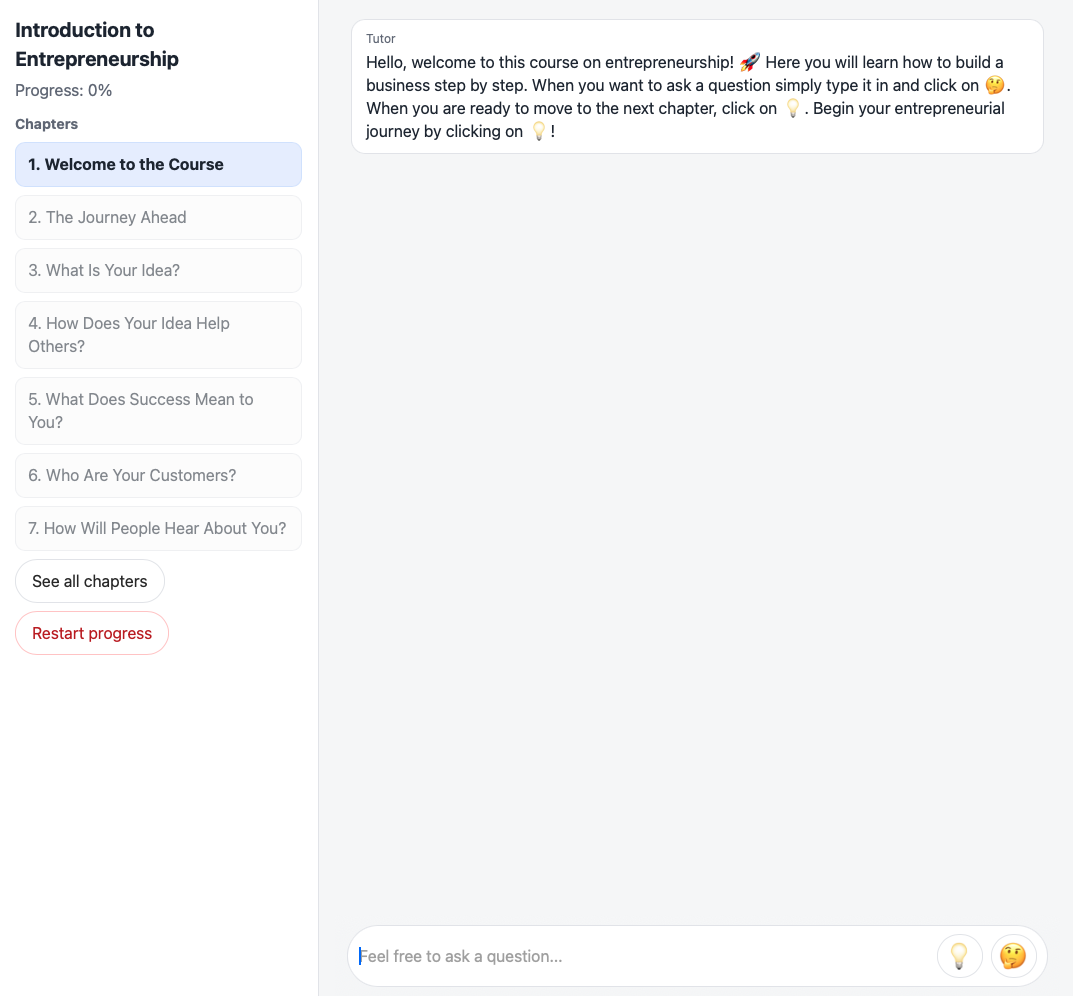Open chapter 2 The Journey Ahead
Screen dimensions: 1073x996
click(158, 218)
